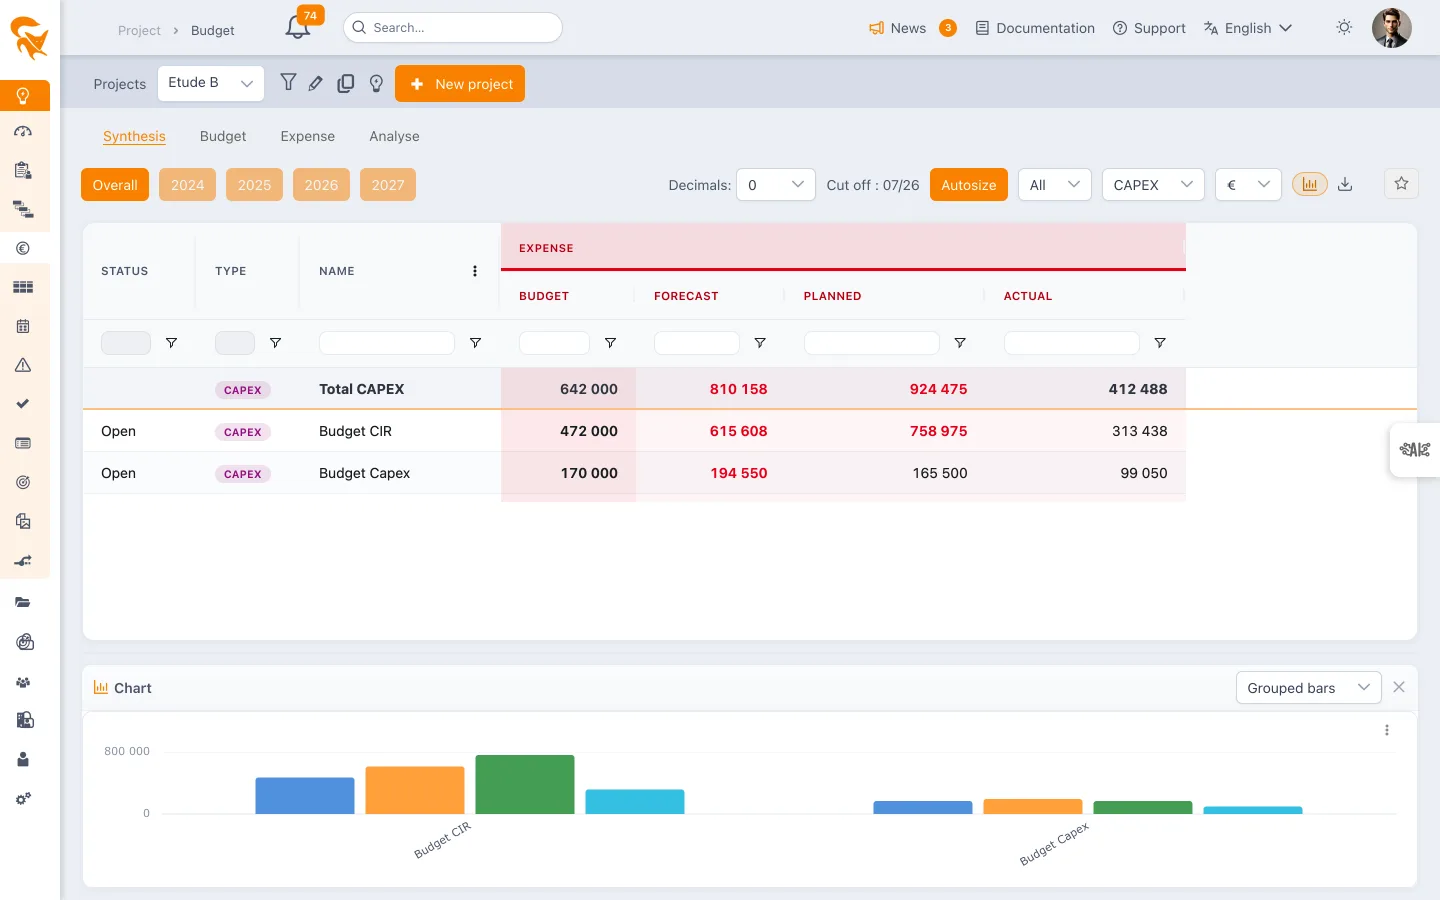Viewport: 1440px width, 900px height.
Task: Focus the top search field
Action: tap(453, 28)
